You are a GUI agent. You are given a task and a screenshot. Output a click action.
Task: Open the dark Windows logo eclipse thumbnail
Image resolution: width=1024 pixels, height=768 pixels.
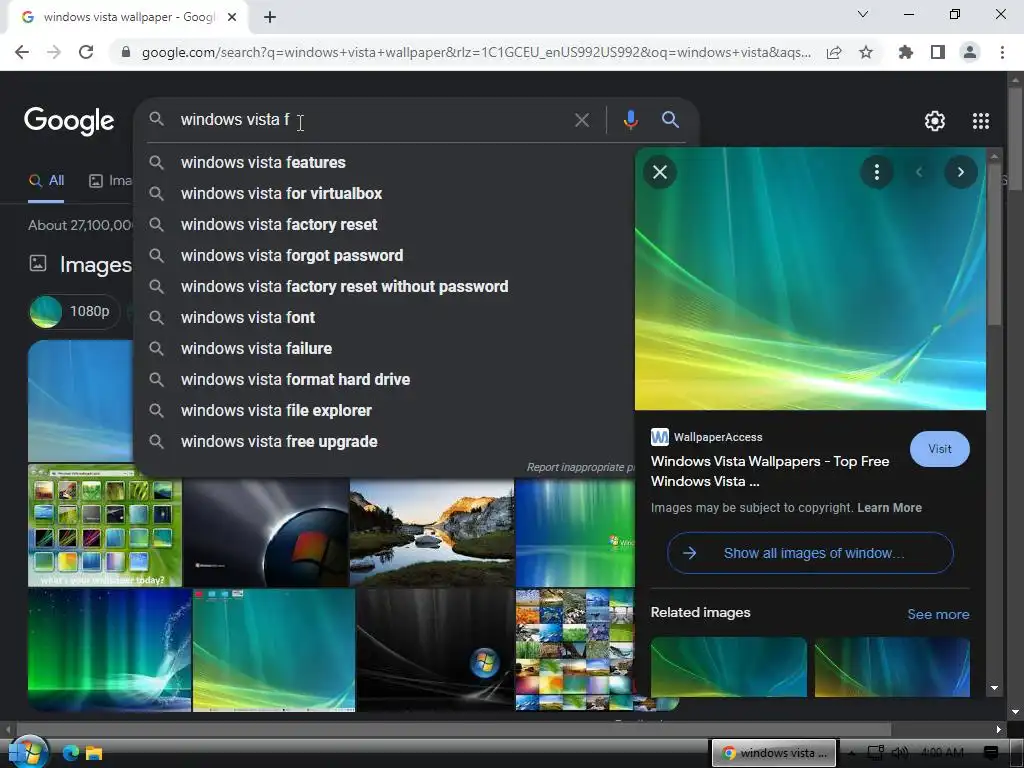pyautogui.click(x=266, y=532)
